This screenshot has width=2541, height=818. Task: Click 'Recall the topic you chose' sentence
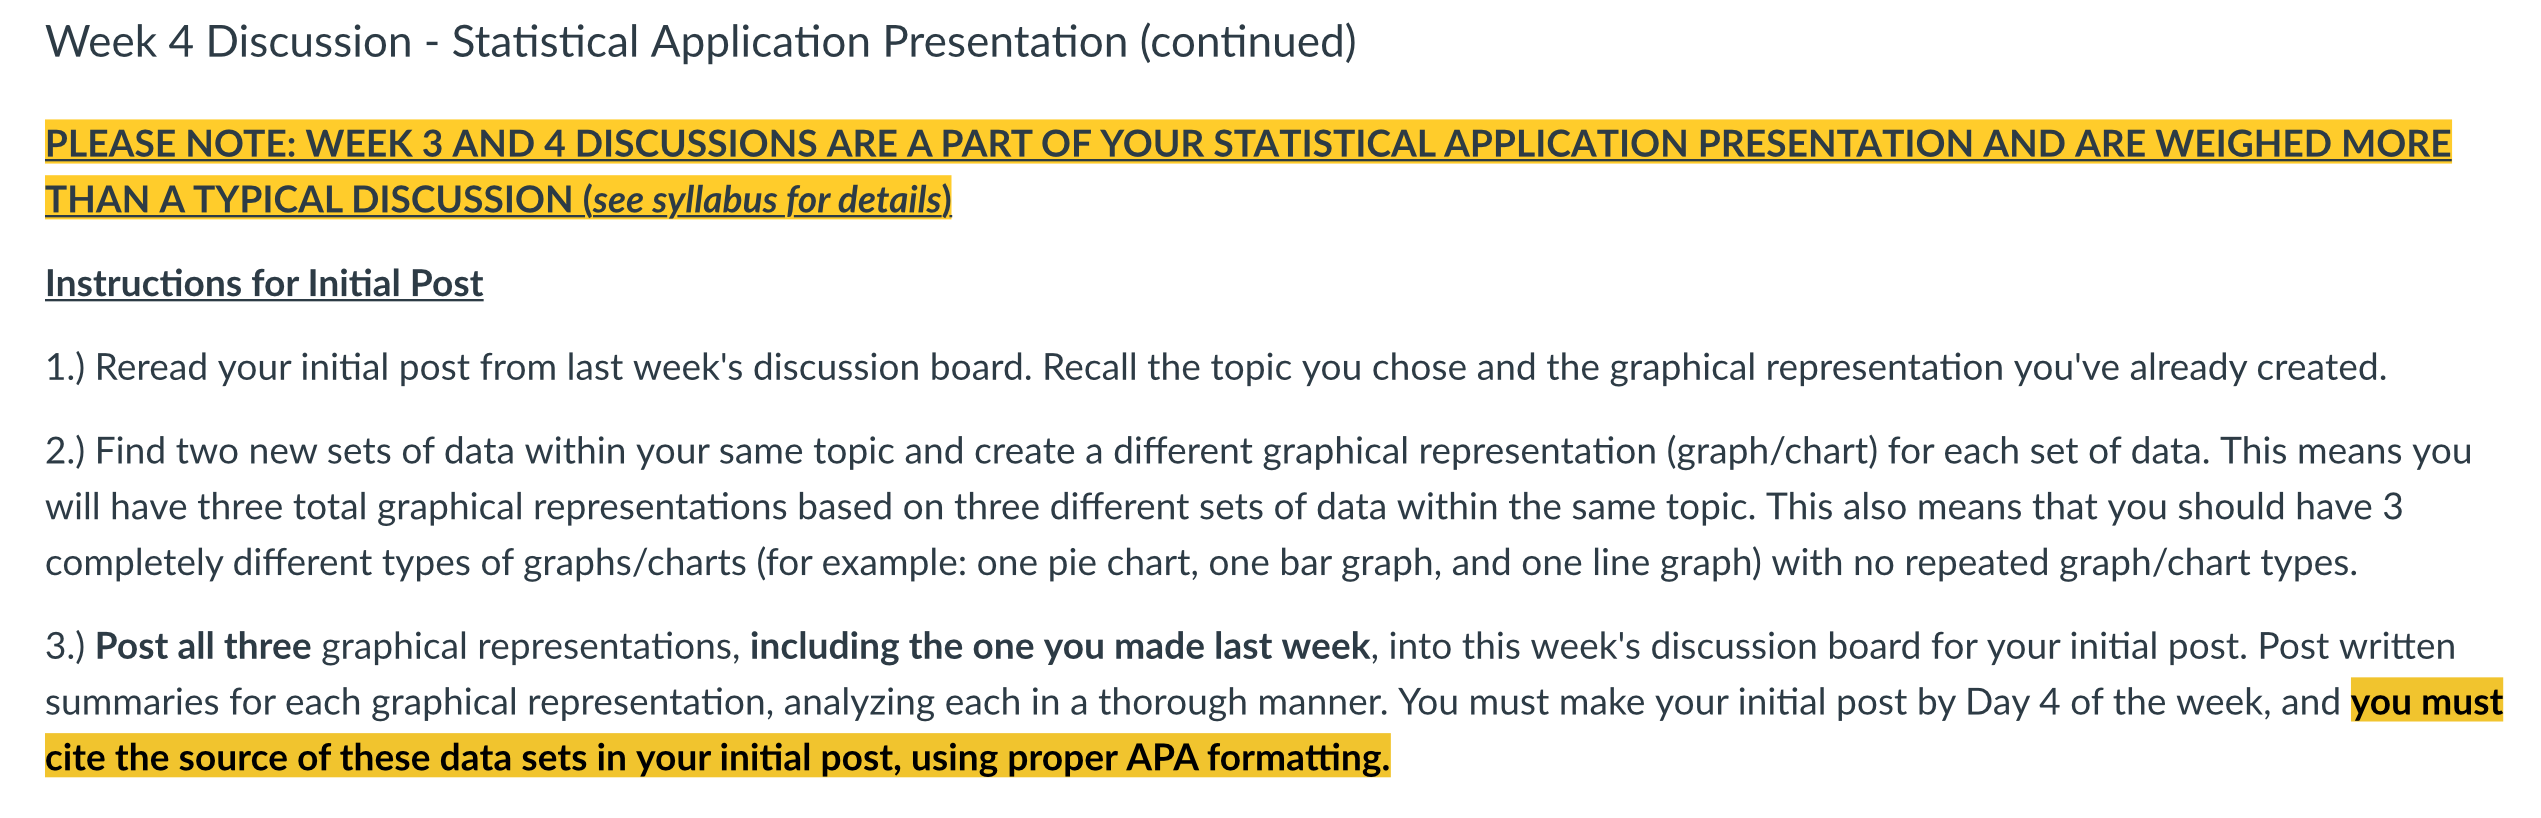pos(1715,368)
